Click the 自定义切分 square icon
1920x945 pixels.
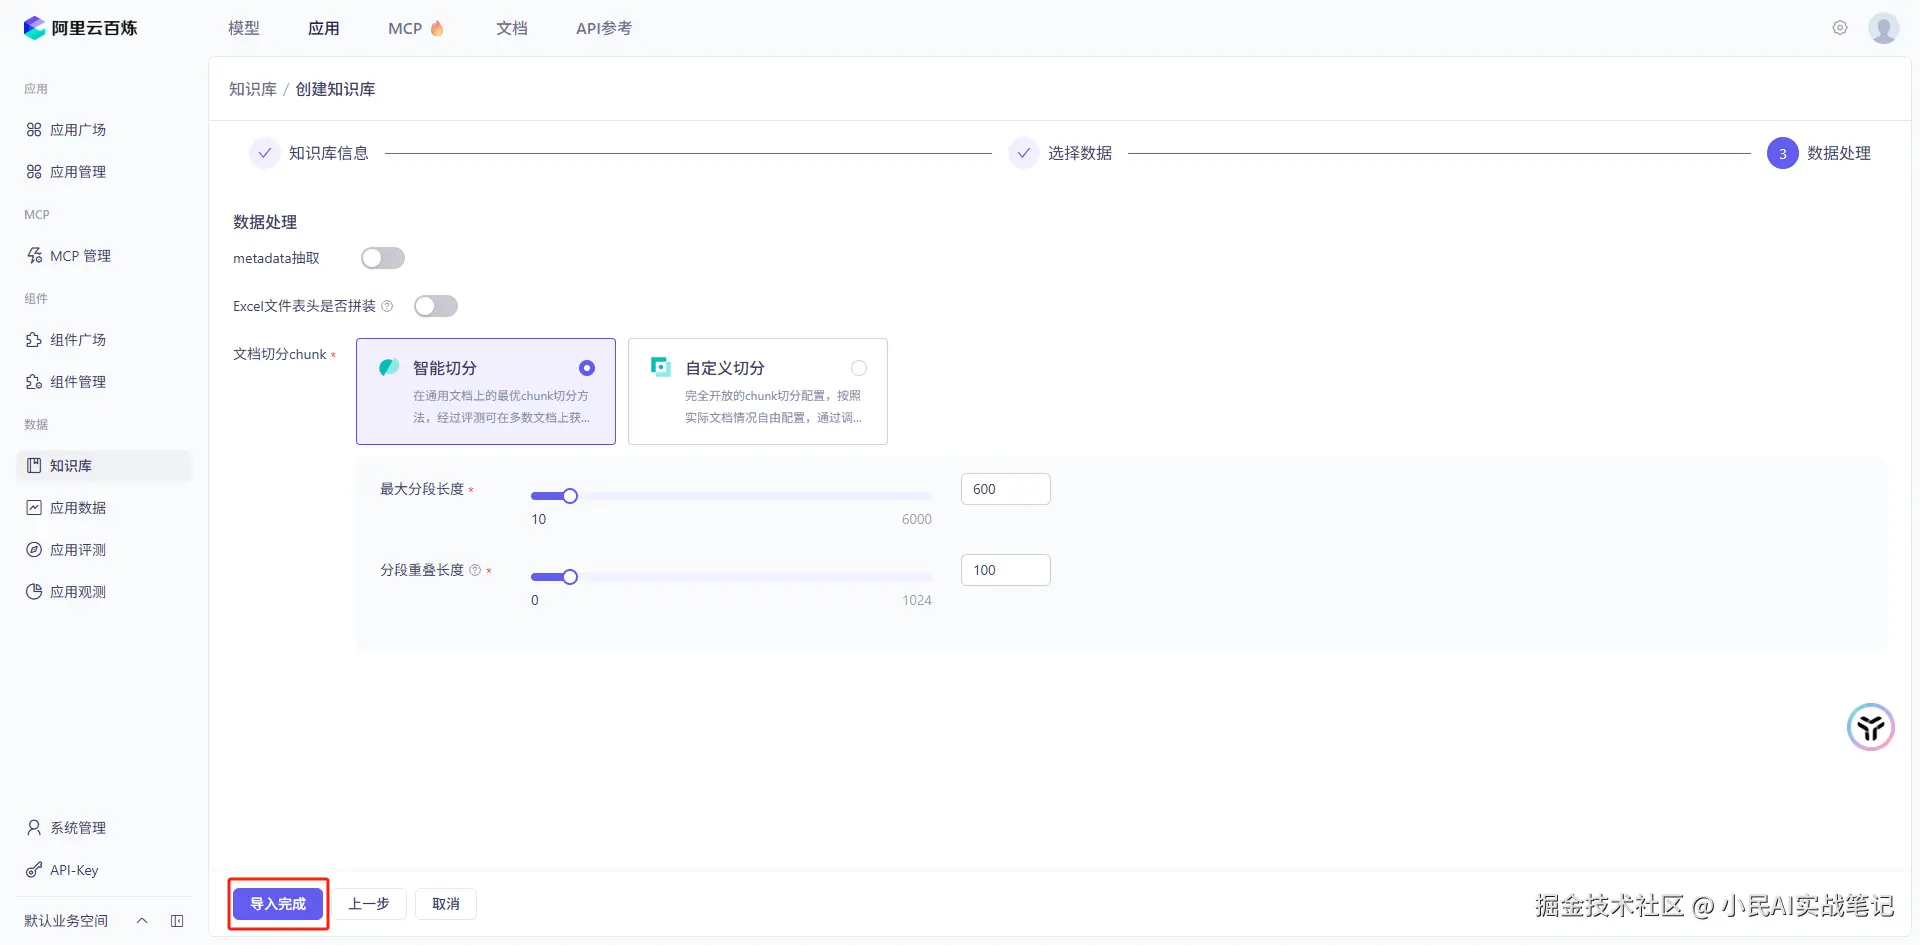pyautogui.click(x=661, y=367)
